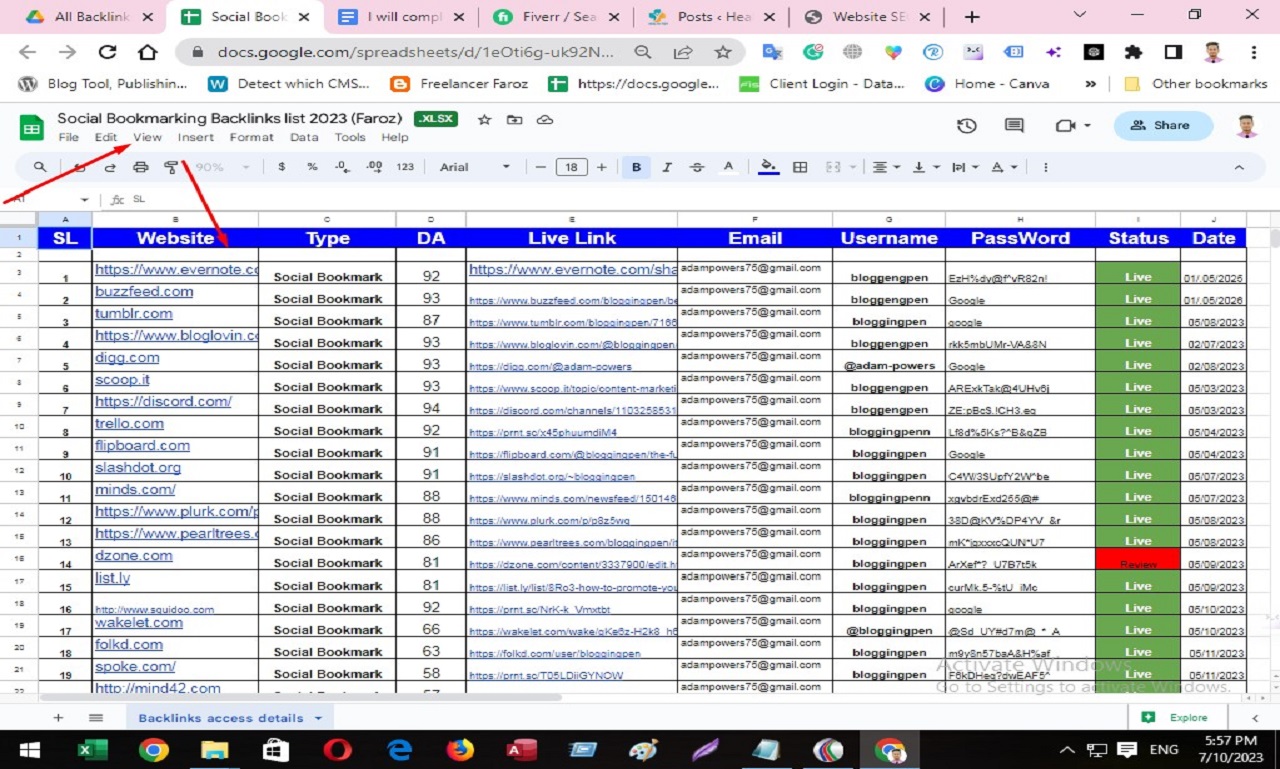Screen dimensions: 1280x769
Task: Open the Freelancer Faroz bookmark
Action: [459, 84]
